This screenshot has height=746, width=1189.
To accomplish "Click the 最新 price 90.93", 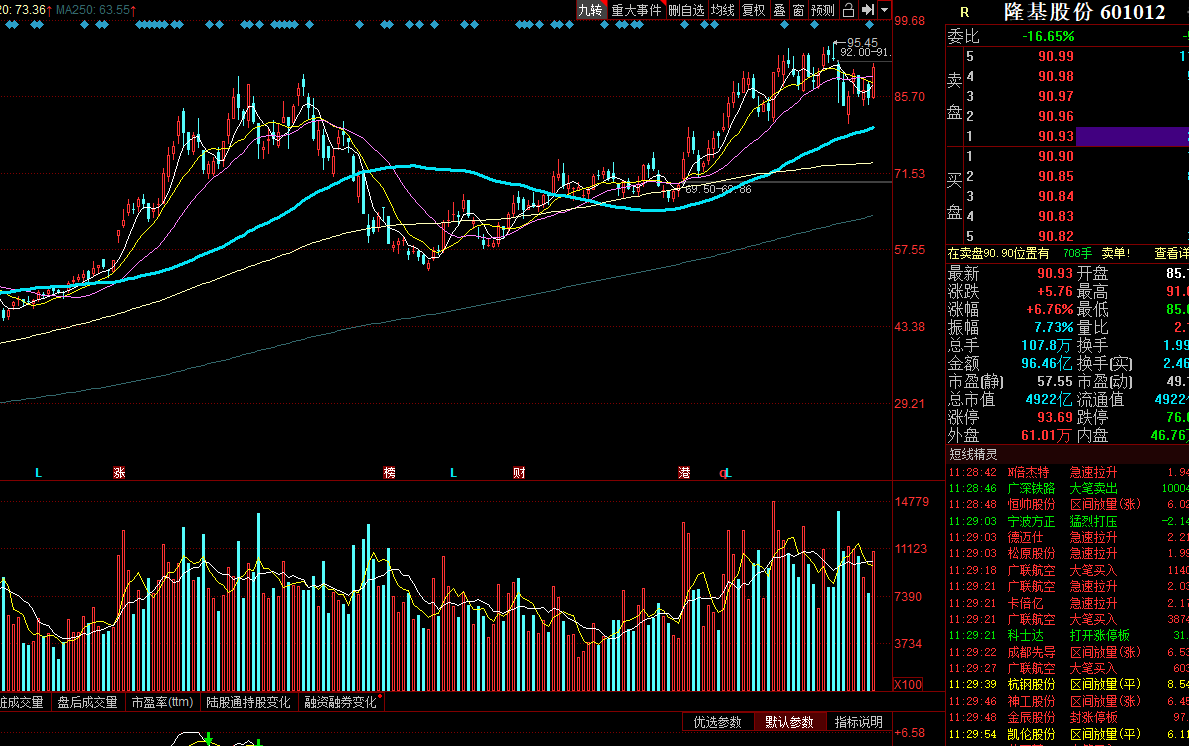I will click(x=1055, y=273).
